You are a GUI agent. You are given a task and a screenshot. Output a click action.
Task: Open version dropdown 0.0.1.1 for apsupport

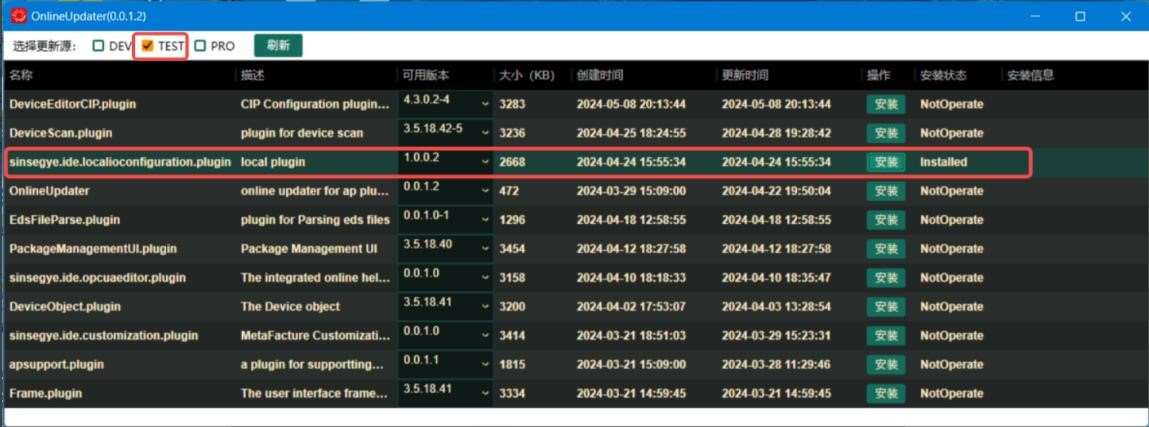[x=446, y=364]
